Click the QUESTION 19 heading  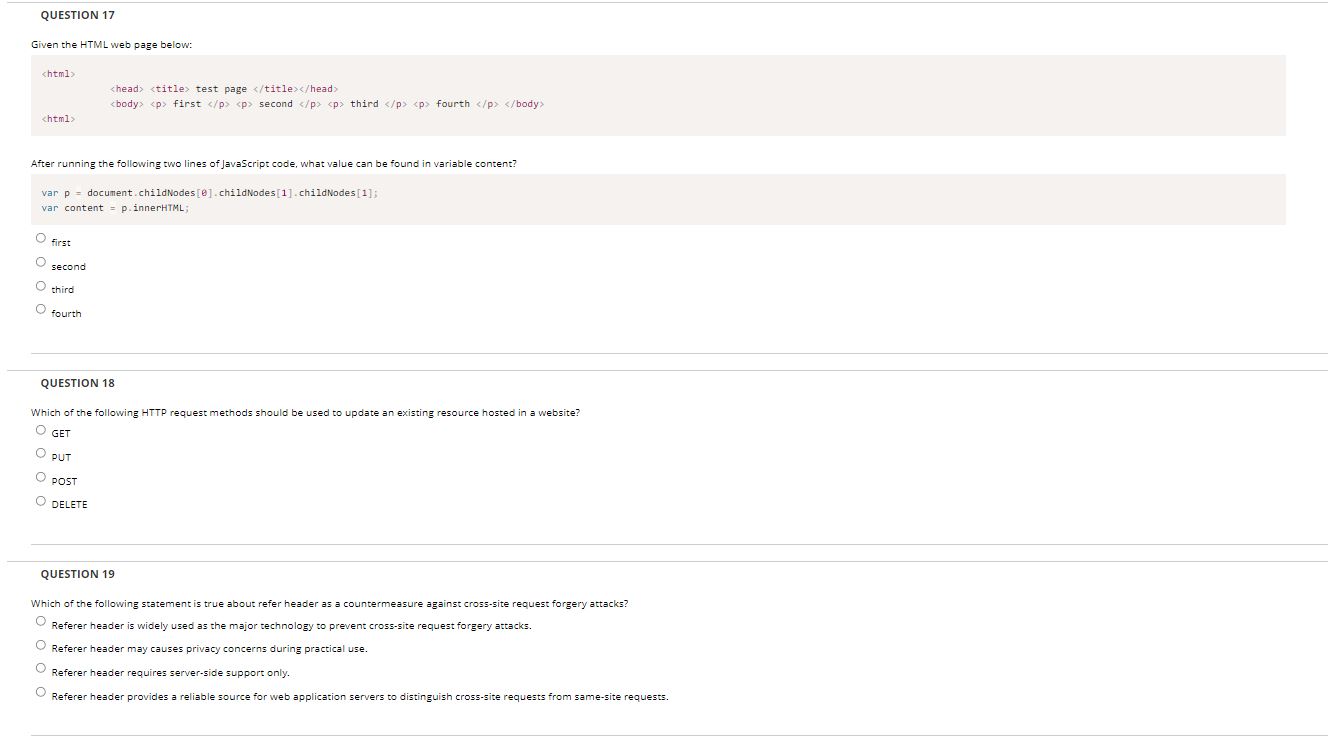[77, 574]
